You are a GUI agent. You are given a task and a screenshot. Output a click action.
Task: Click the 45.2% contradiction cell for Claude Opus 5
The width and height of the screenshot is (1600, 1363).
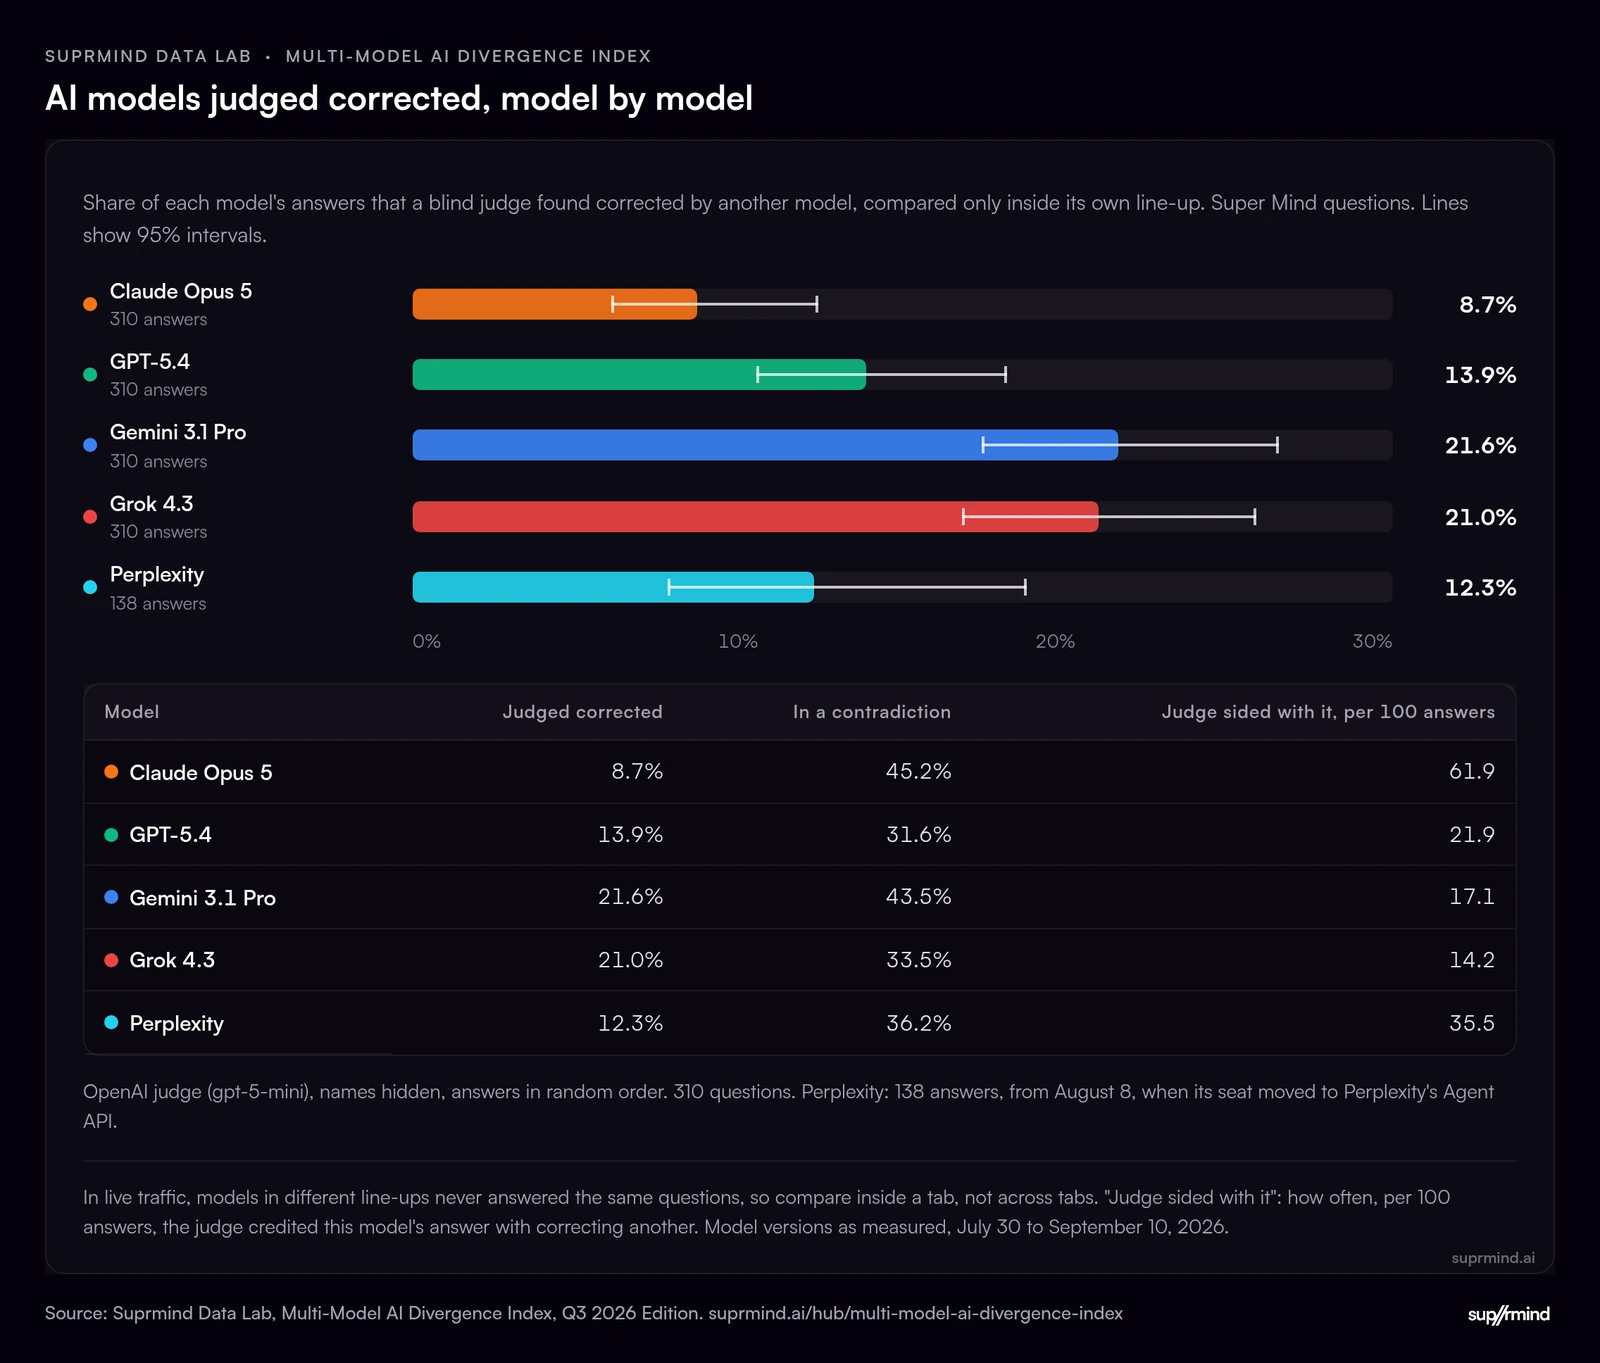(918, 771)
